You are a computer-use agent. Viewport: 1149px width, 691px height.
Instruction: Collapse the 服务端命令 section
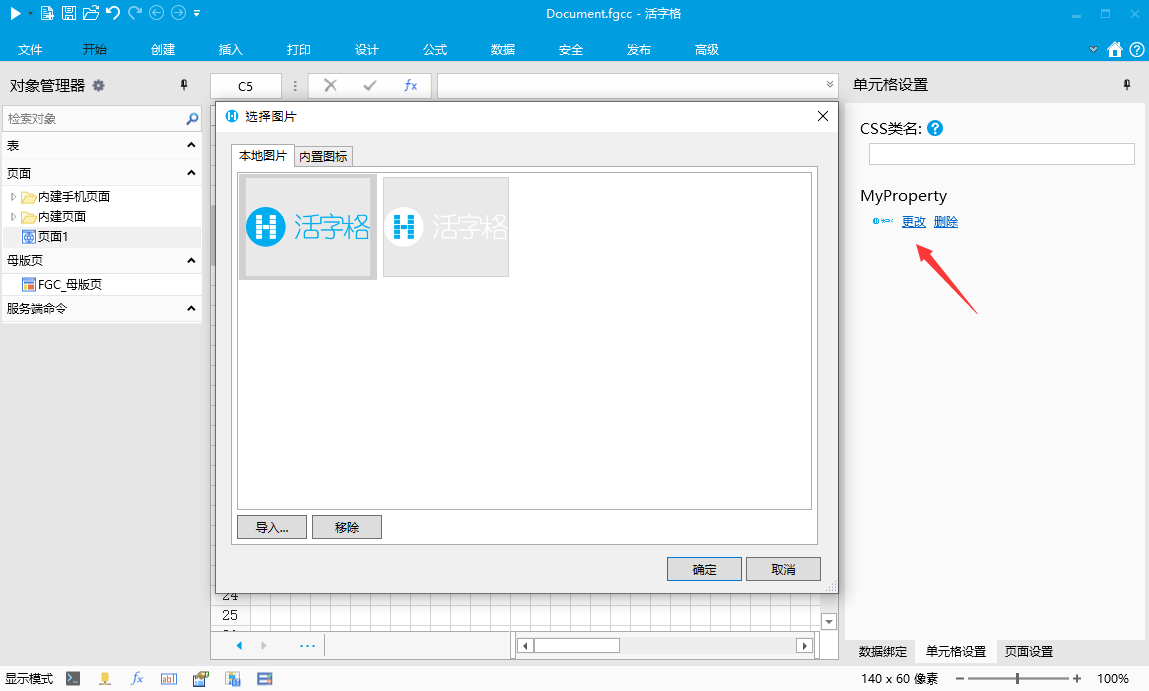[x=191, y=308]
